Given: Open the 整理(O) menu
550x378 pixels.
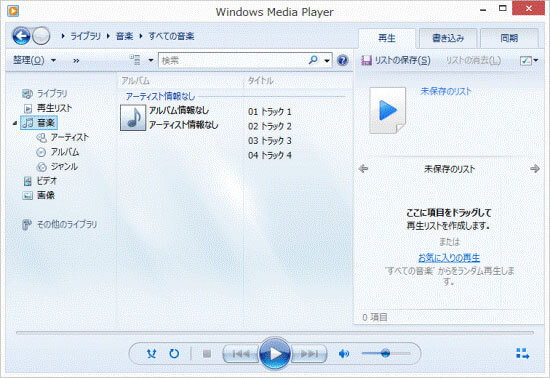Looking at the screenshot, I should click(x=34, y=60).
